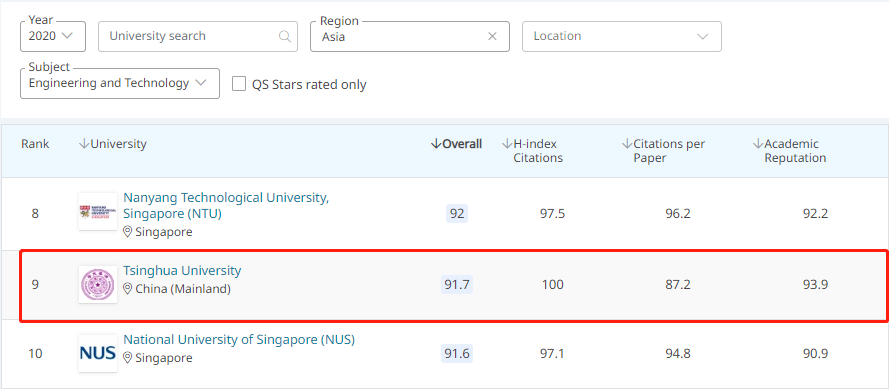This screenshot has width=889, height=389.
Task: Clear the Asia region filter
Action: pyautogui.click(x=492, y=36)
